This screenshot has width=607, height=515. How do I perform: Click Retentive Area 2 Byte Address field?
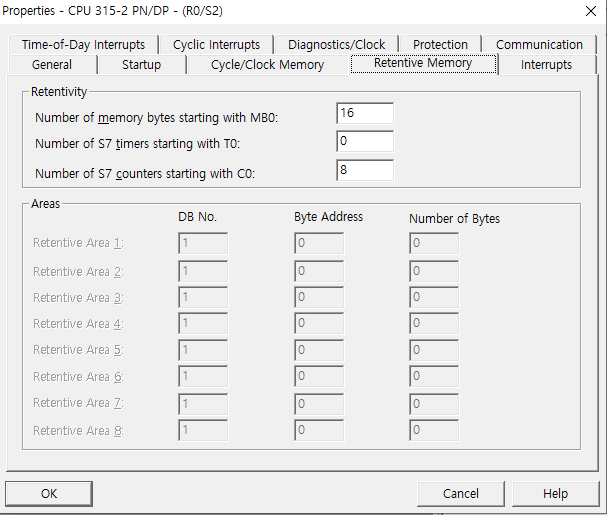click(319, 271)
